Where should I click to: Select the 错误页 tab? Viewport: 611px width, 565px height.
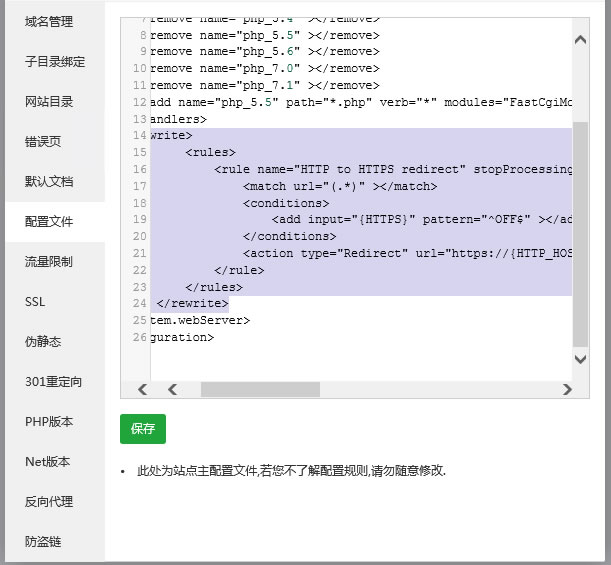click(x=43, y=141)
